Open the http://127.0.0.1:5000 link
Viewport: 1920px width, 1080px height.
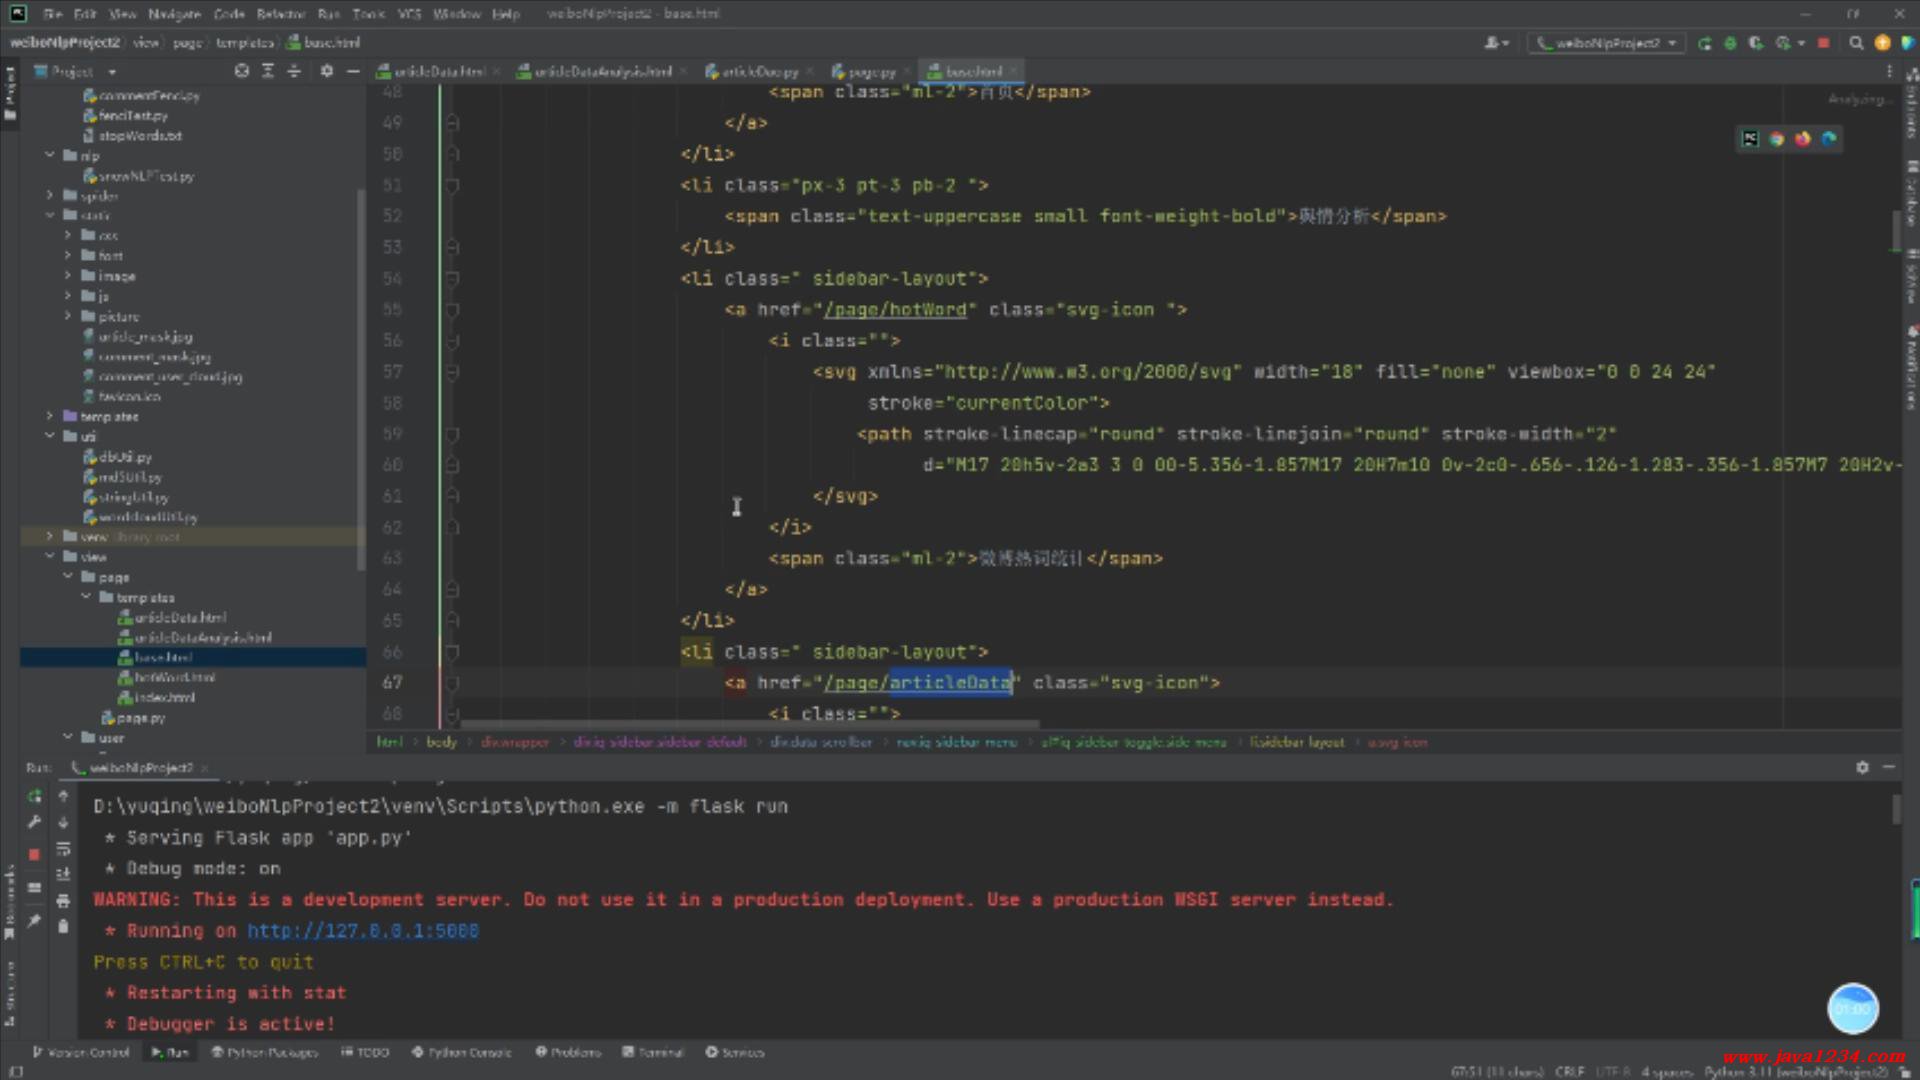click(362, 931)
